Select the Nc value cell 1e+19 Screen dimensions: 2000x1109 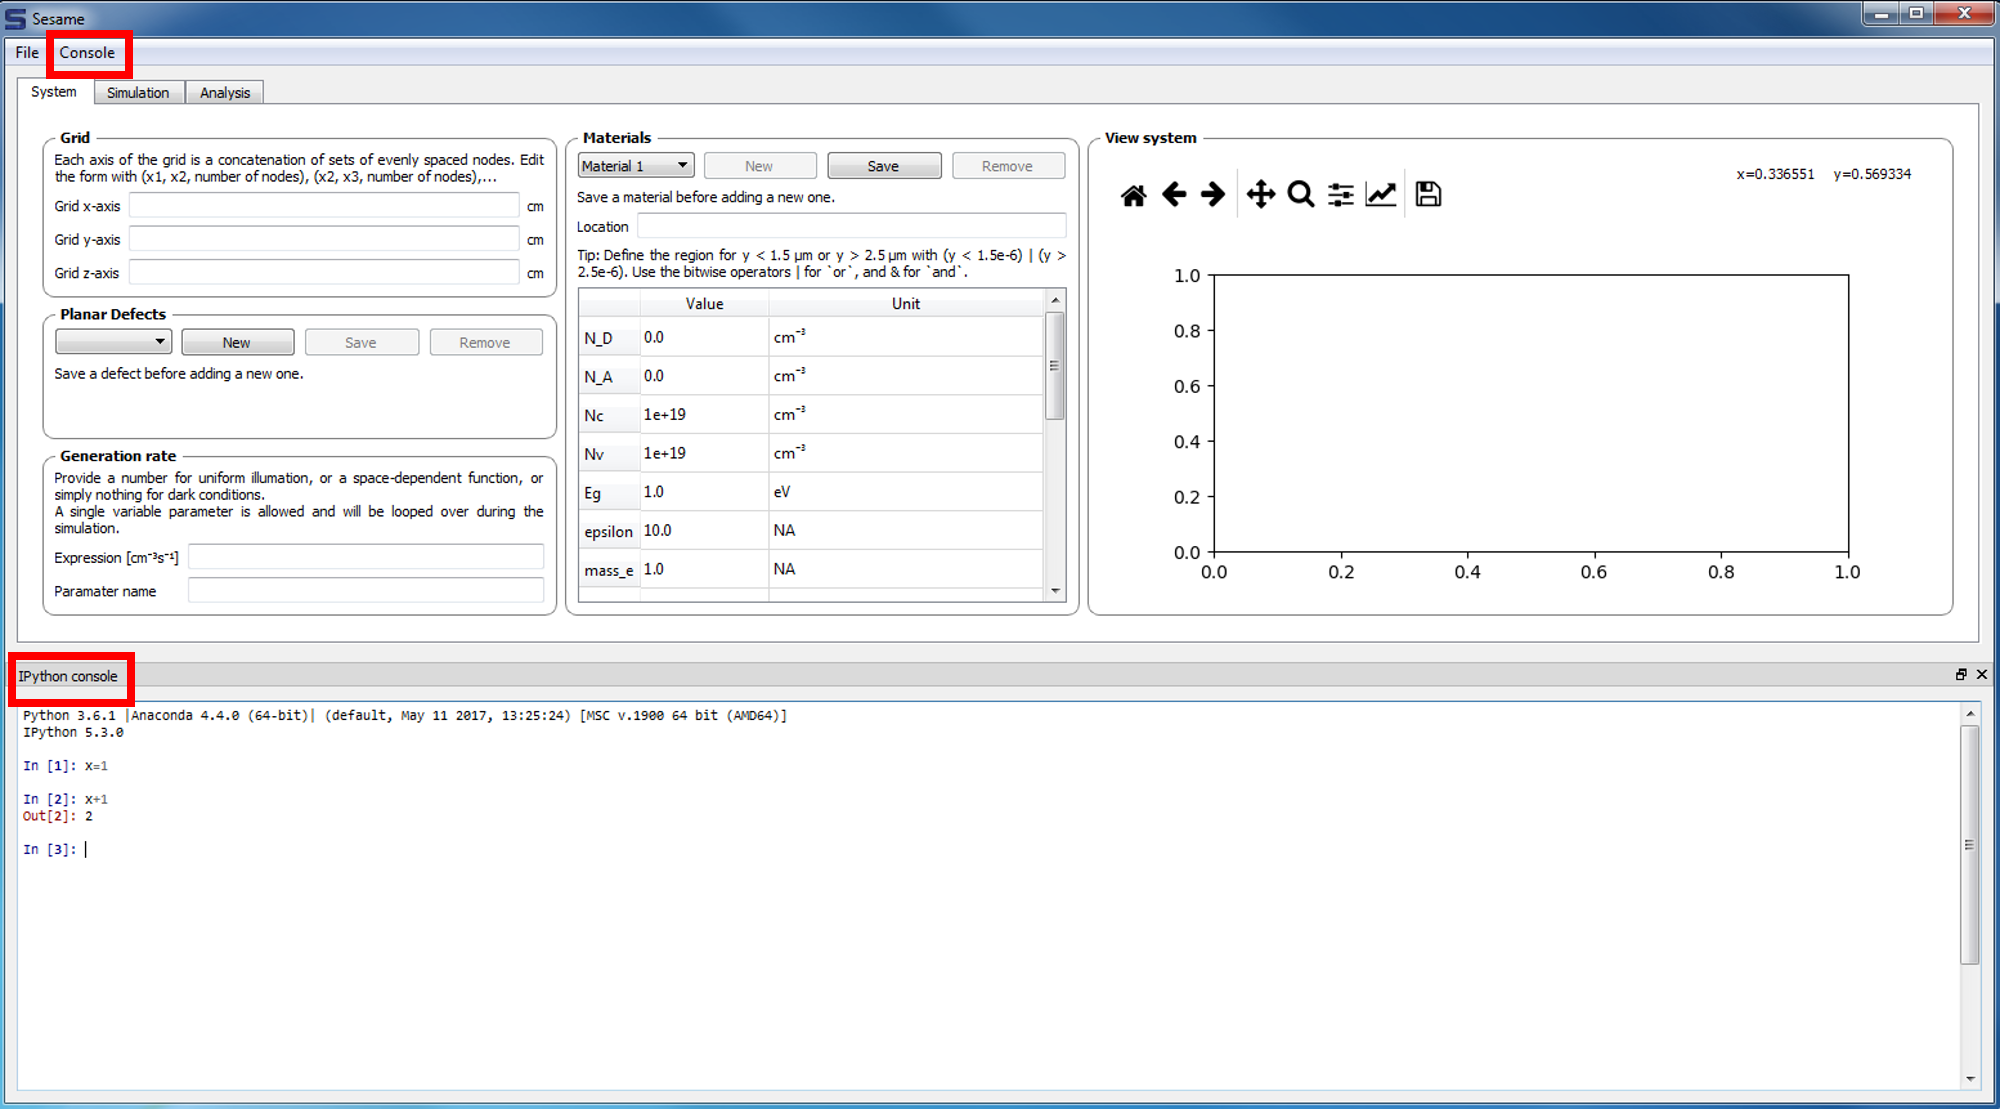704,414
